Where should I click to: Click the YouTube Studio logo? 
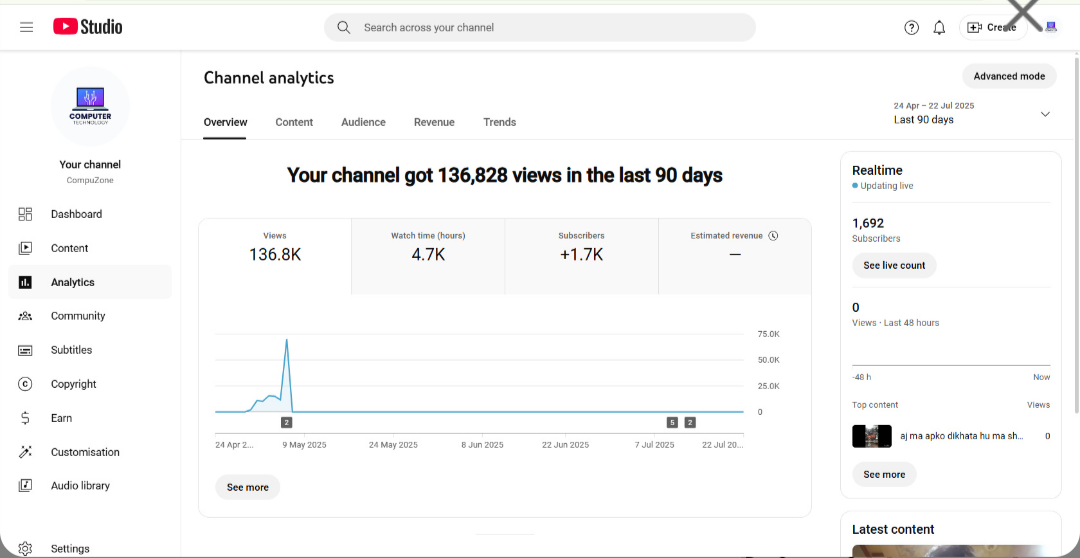tap(88, 27)
